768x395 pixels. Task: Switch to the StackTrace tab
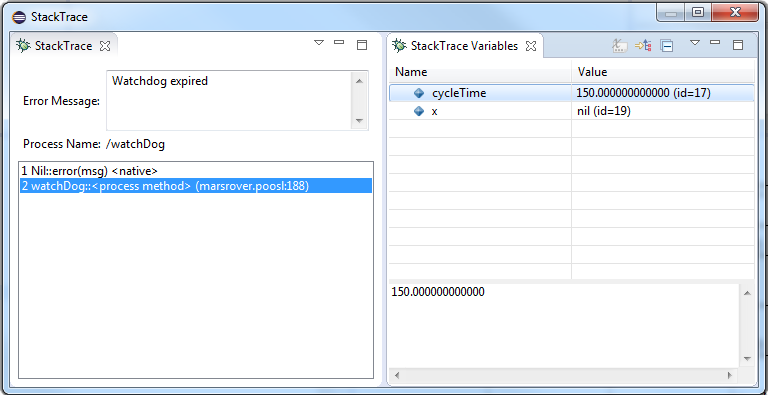pos(63,46)
